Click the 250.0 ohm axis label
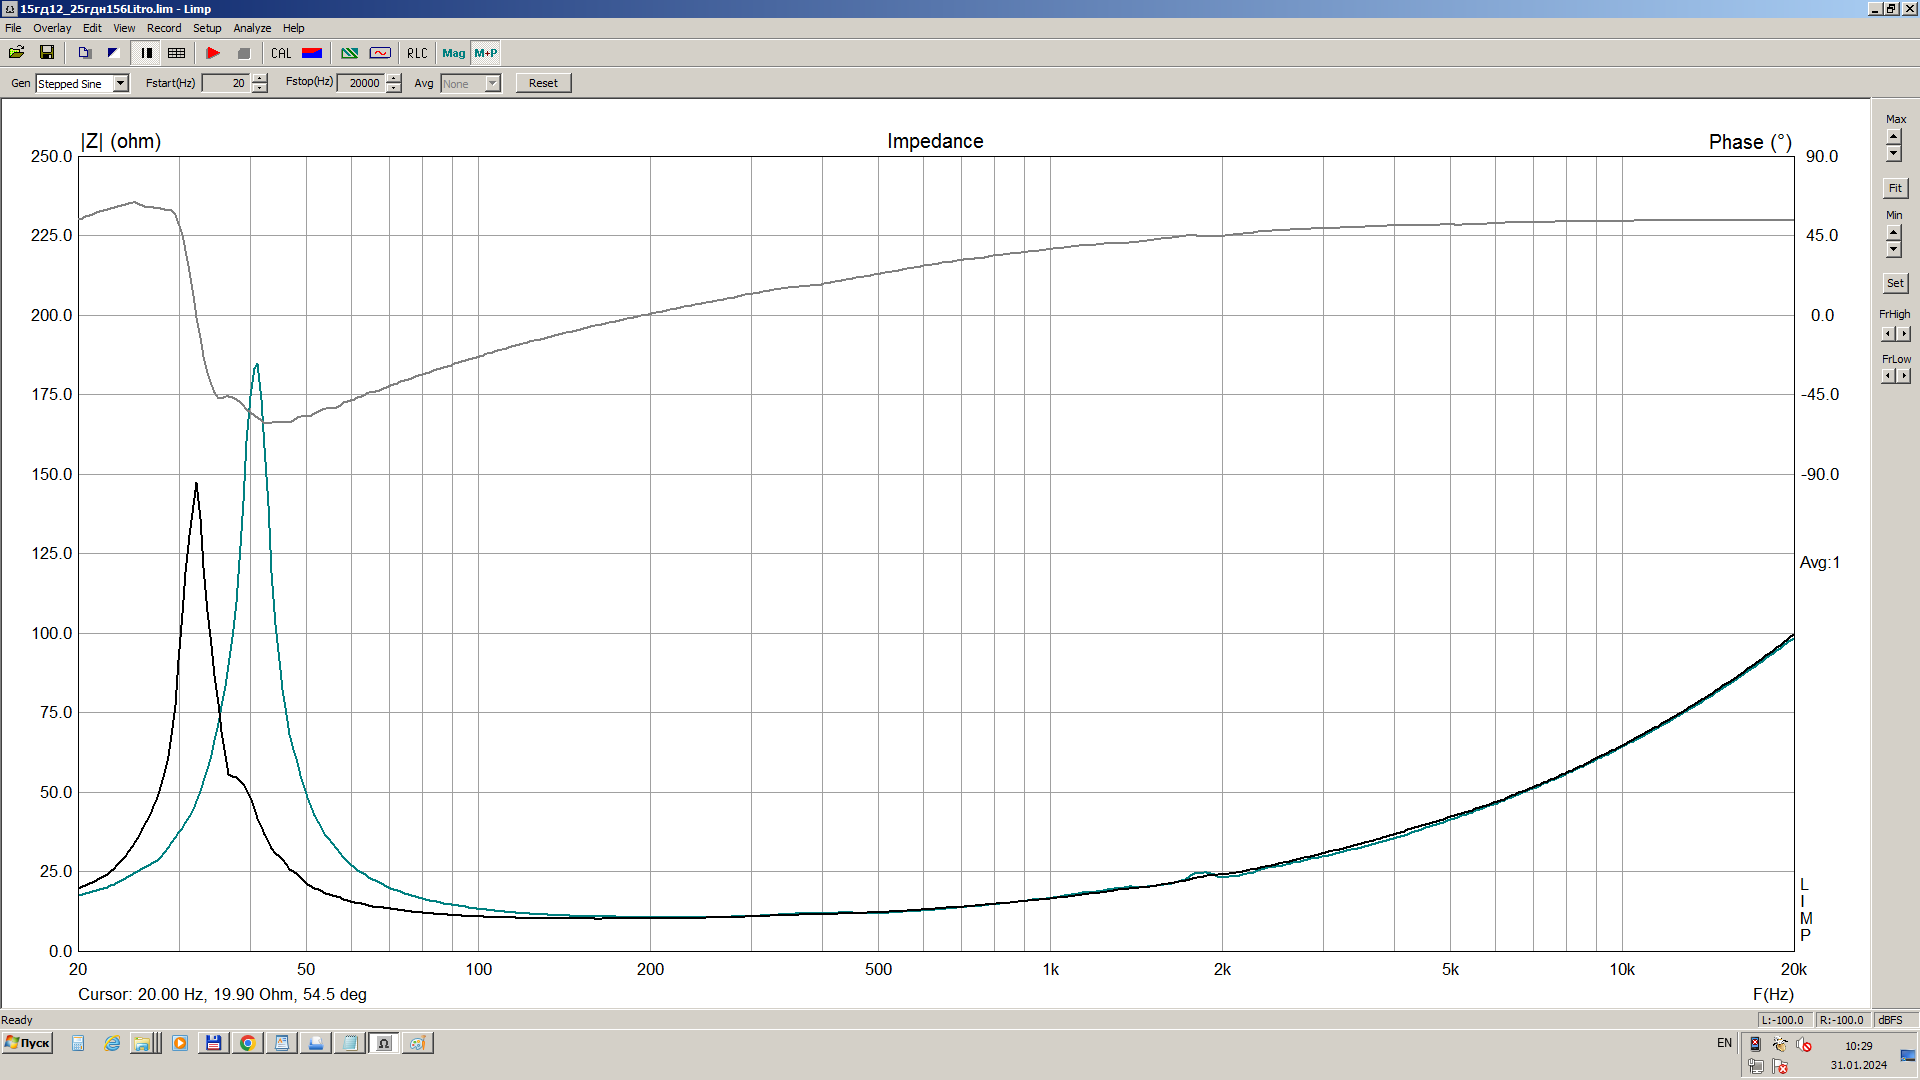This screenshot has width=1920, height=1080. click(x=52, y=156)
